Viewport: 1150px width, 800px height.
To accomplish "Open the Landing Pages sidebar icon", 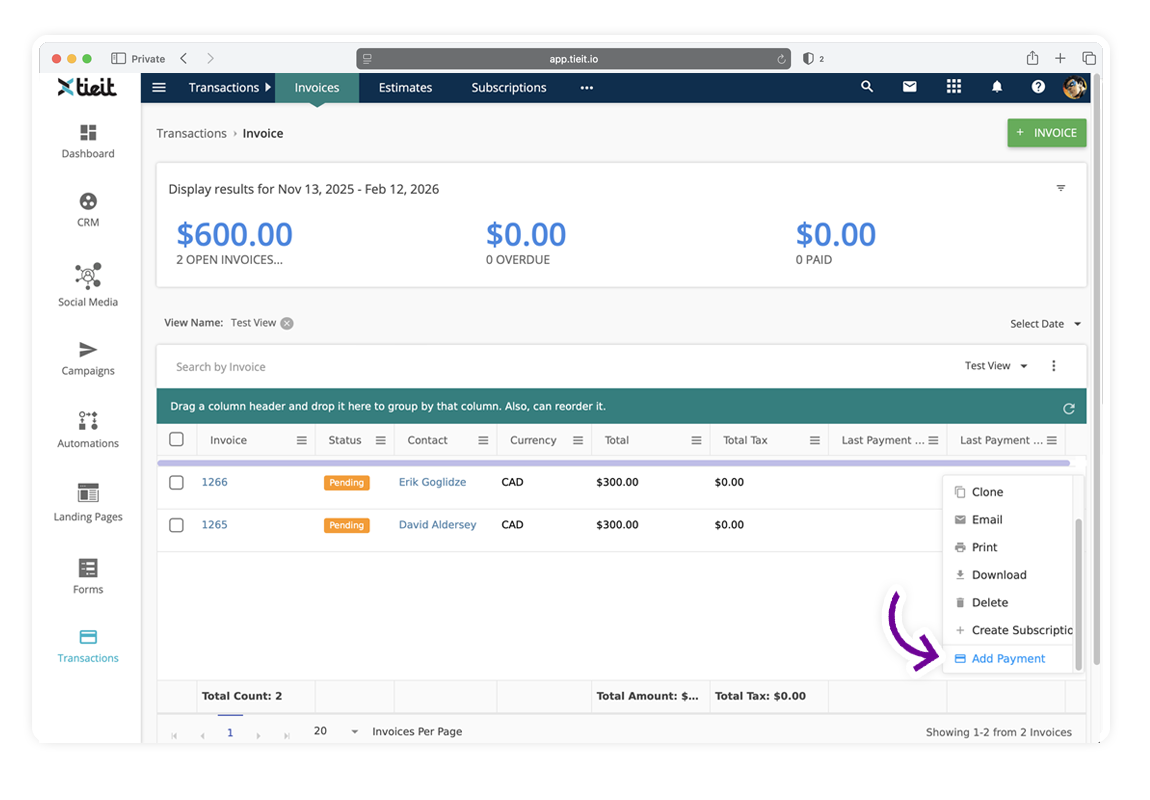I will [x=88, y=493].
